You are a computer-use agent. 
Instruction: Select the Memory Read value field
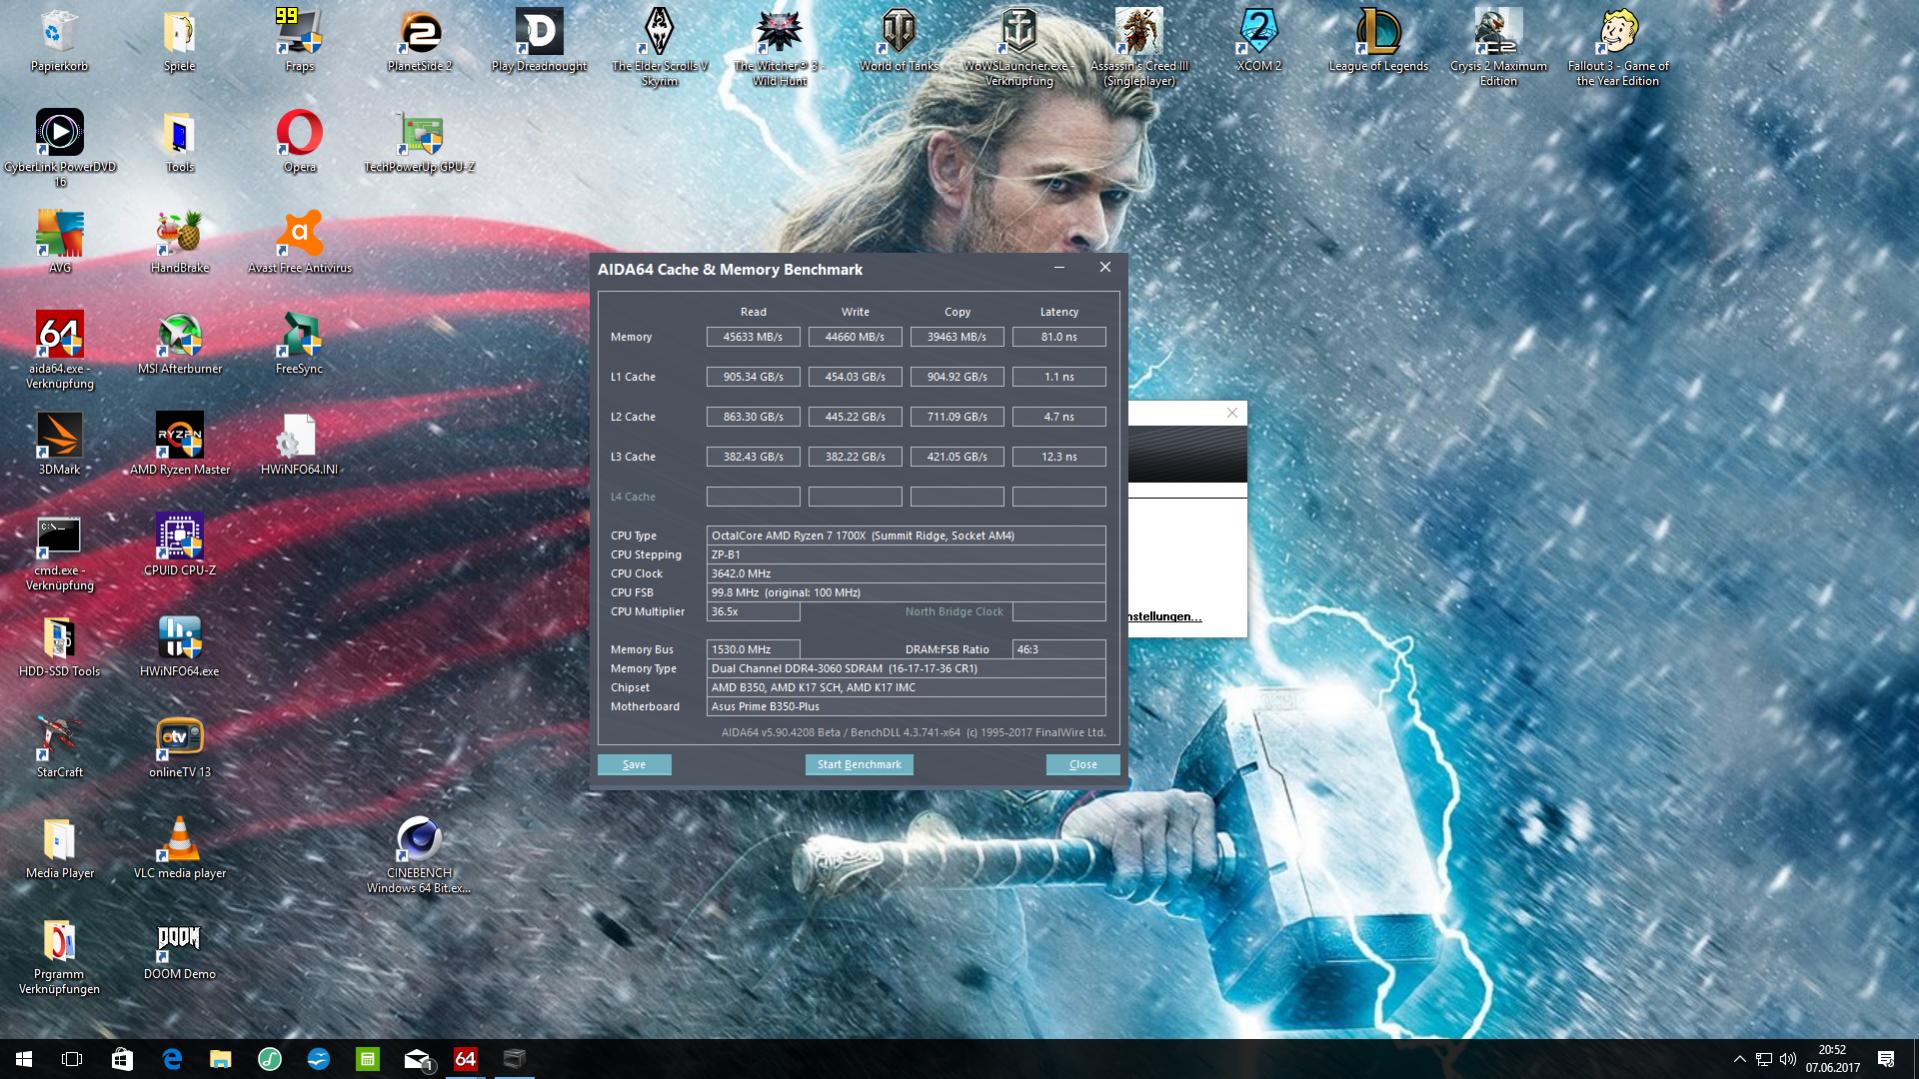point(753,337)
